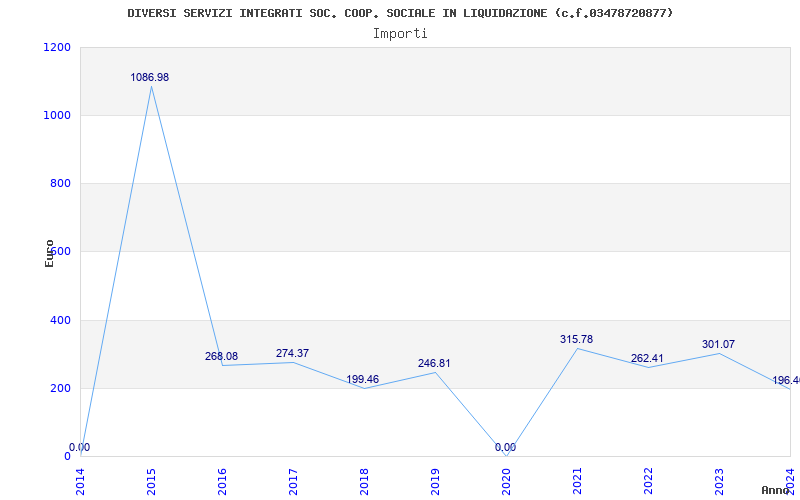Screen dimensions: 800x500
Task: Click the y-axis value 200
Action: click(60, 388)
